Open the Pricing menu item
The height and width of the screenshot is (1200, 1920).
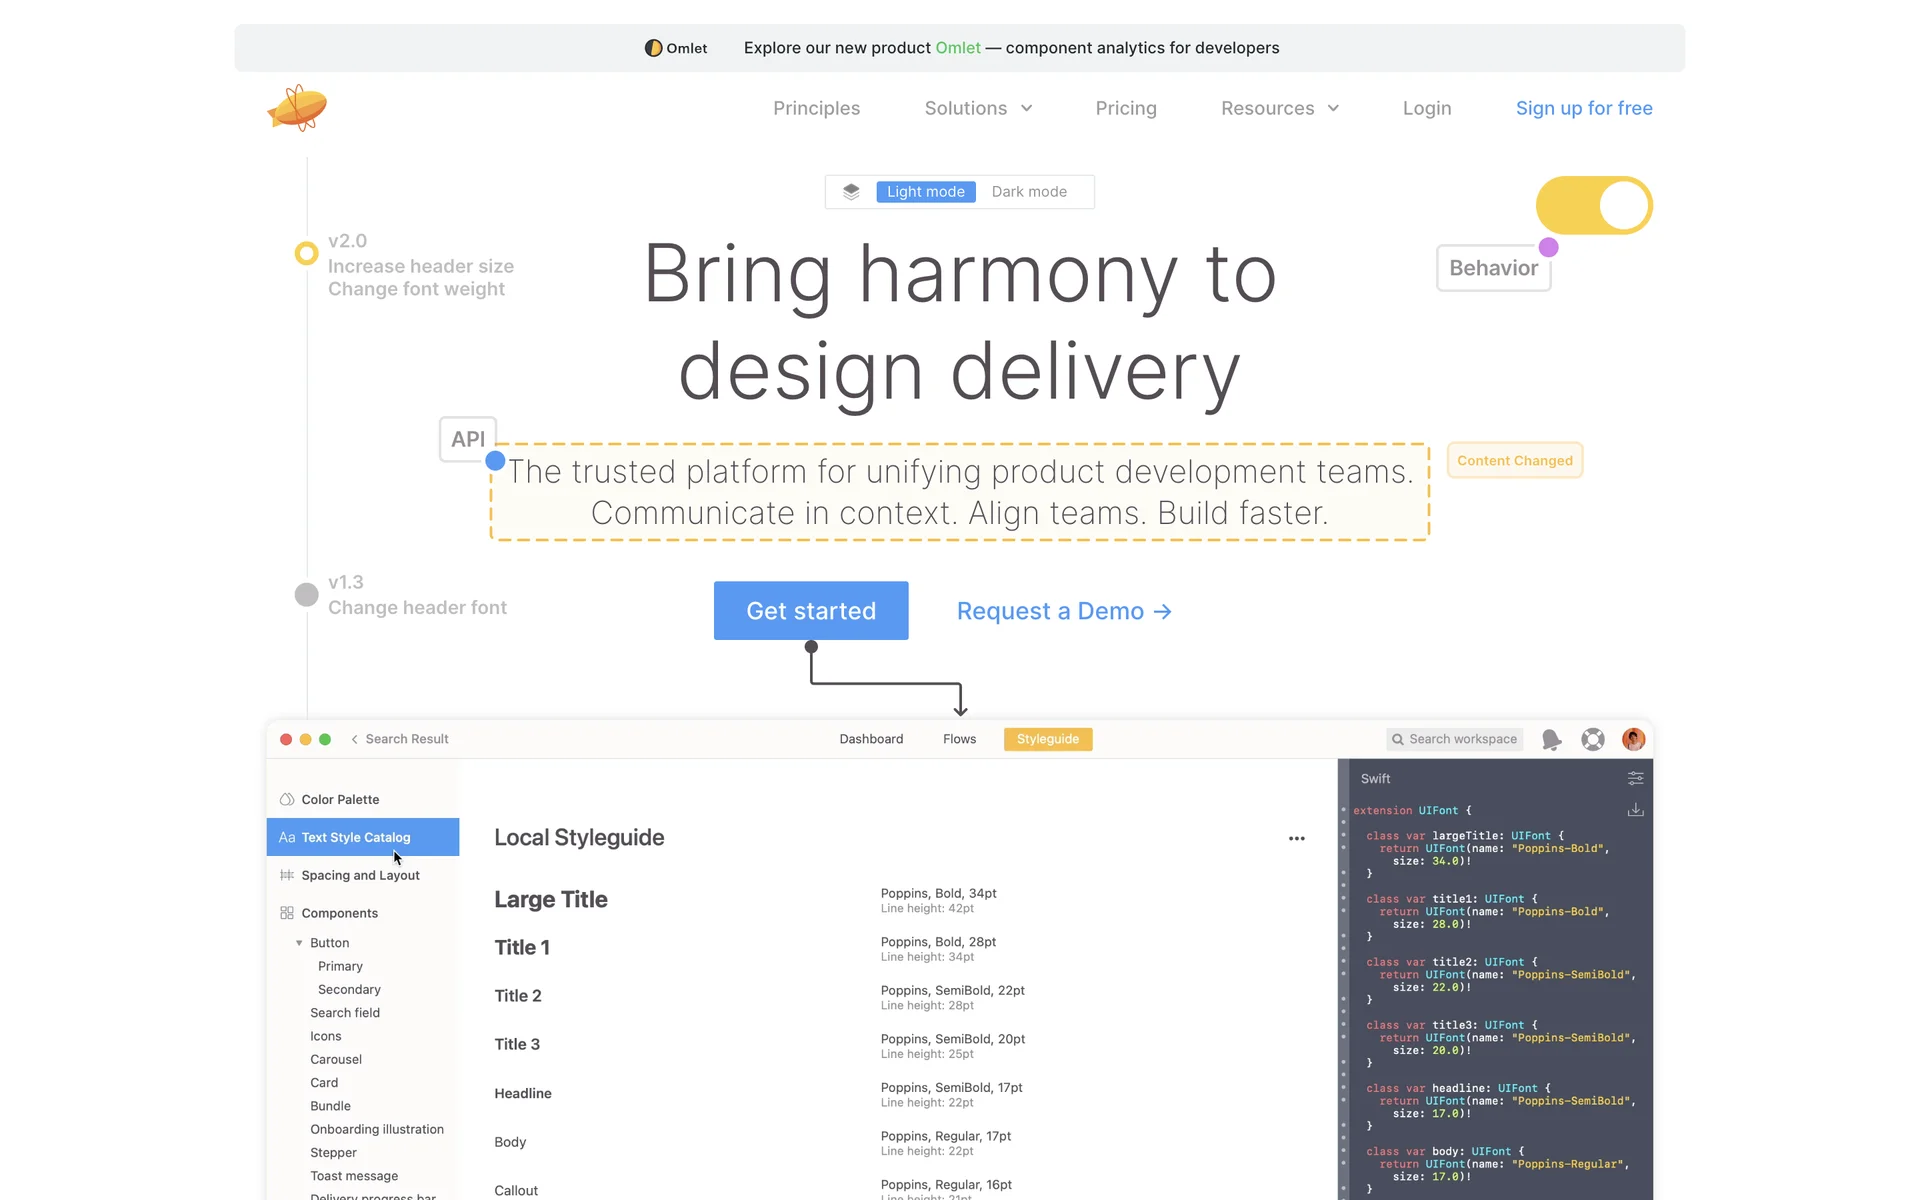click(x=1126, y=108)
